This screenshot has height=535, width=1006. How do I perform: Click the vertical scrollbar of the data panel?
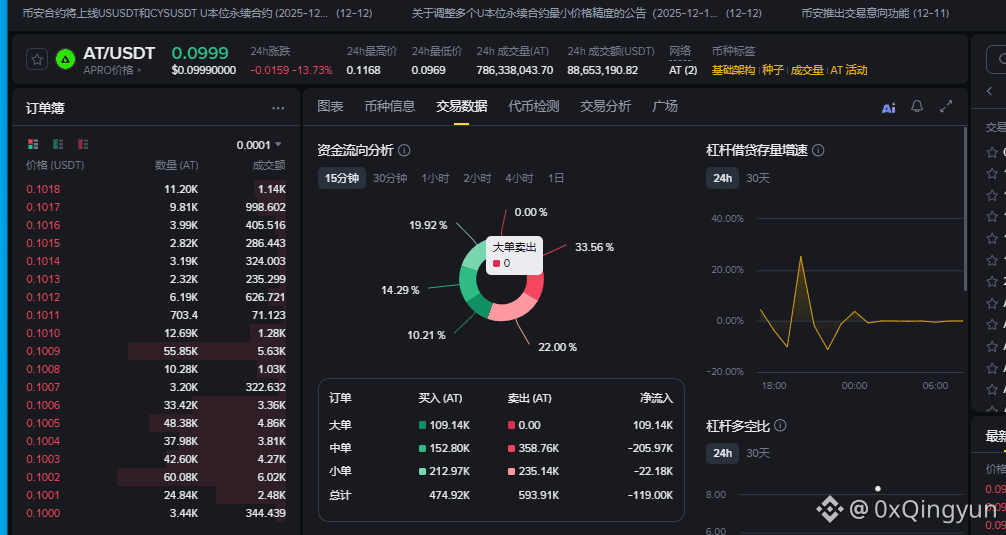click(965, 208)
